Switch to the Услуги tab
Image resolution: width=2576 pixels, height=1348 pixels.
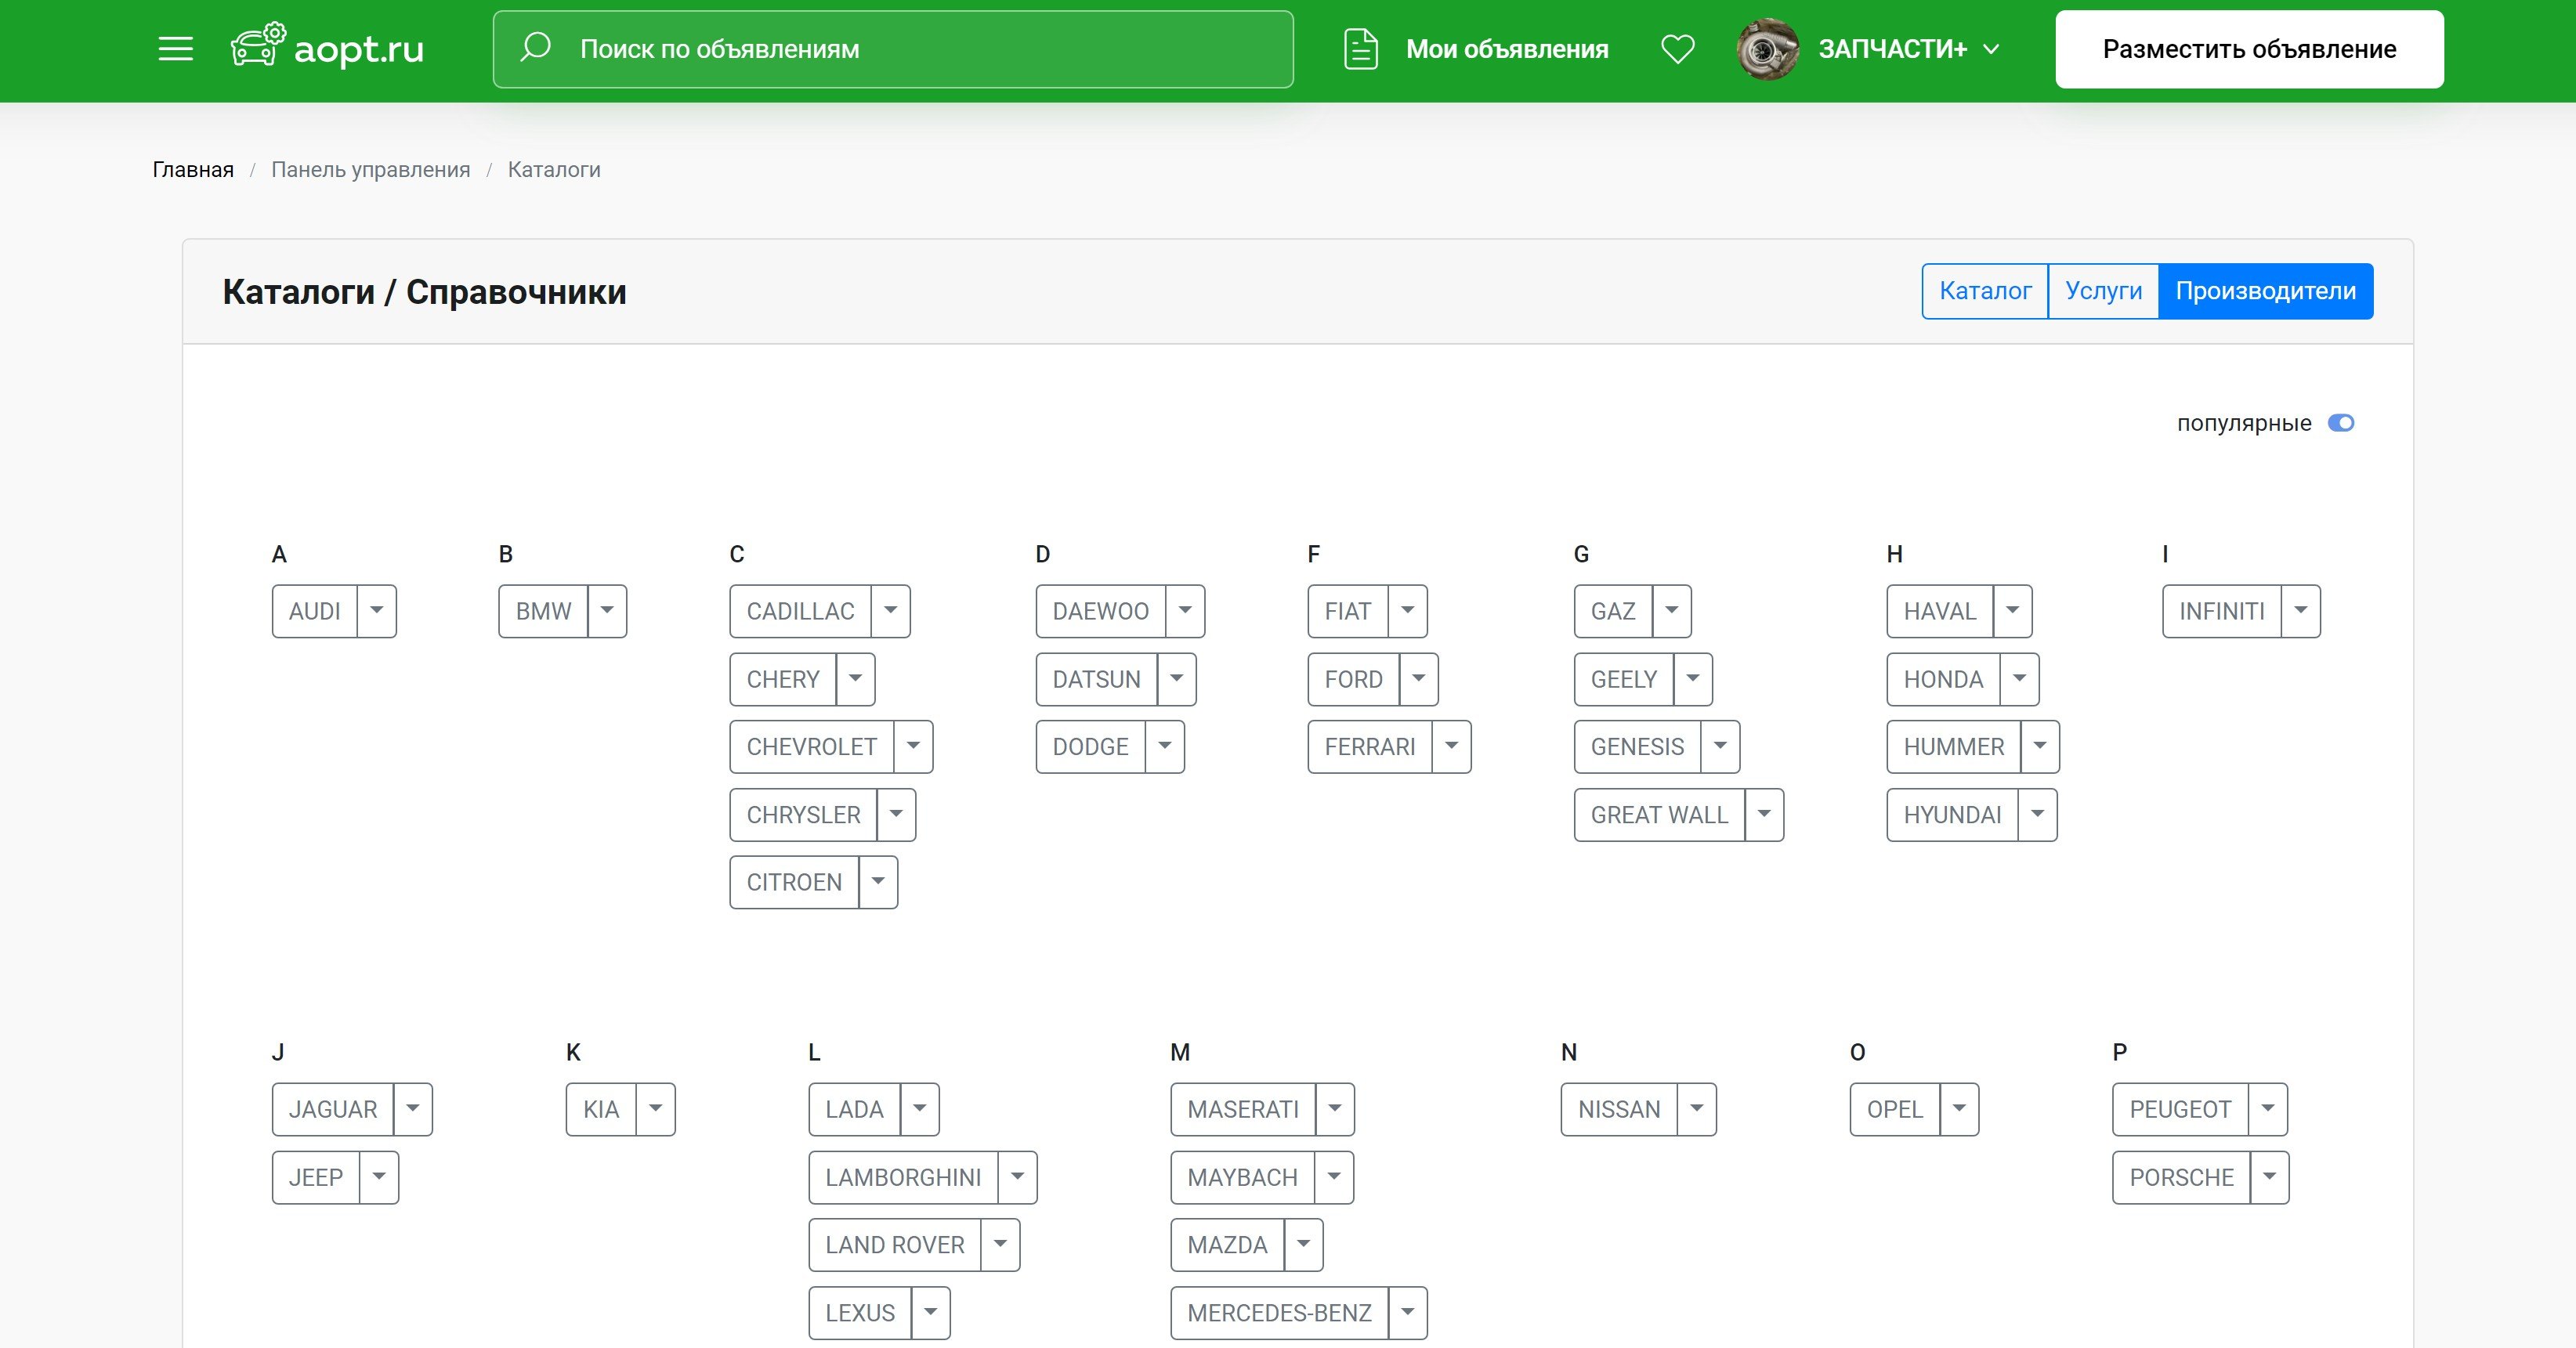tap(2103, 291)
